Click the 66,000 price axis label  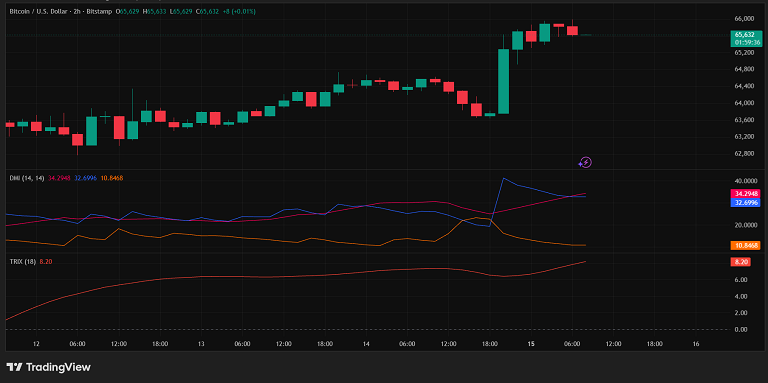pos(744,19)
